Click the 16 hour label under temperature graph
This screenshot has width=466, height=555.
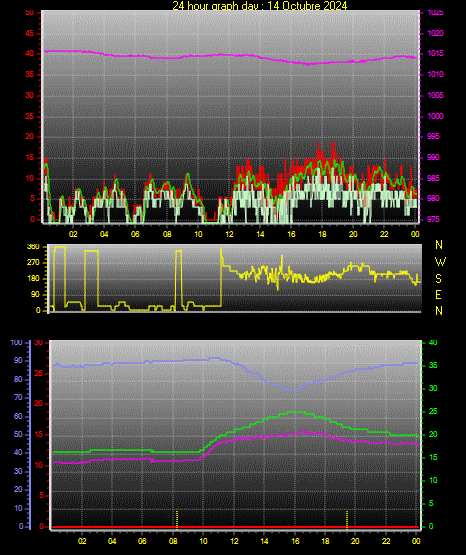tap(295, 541)
